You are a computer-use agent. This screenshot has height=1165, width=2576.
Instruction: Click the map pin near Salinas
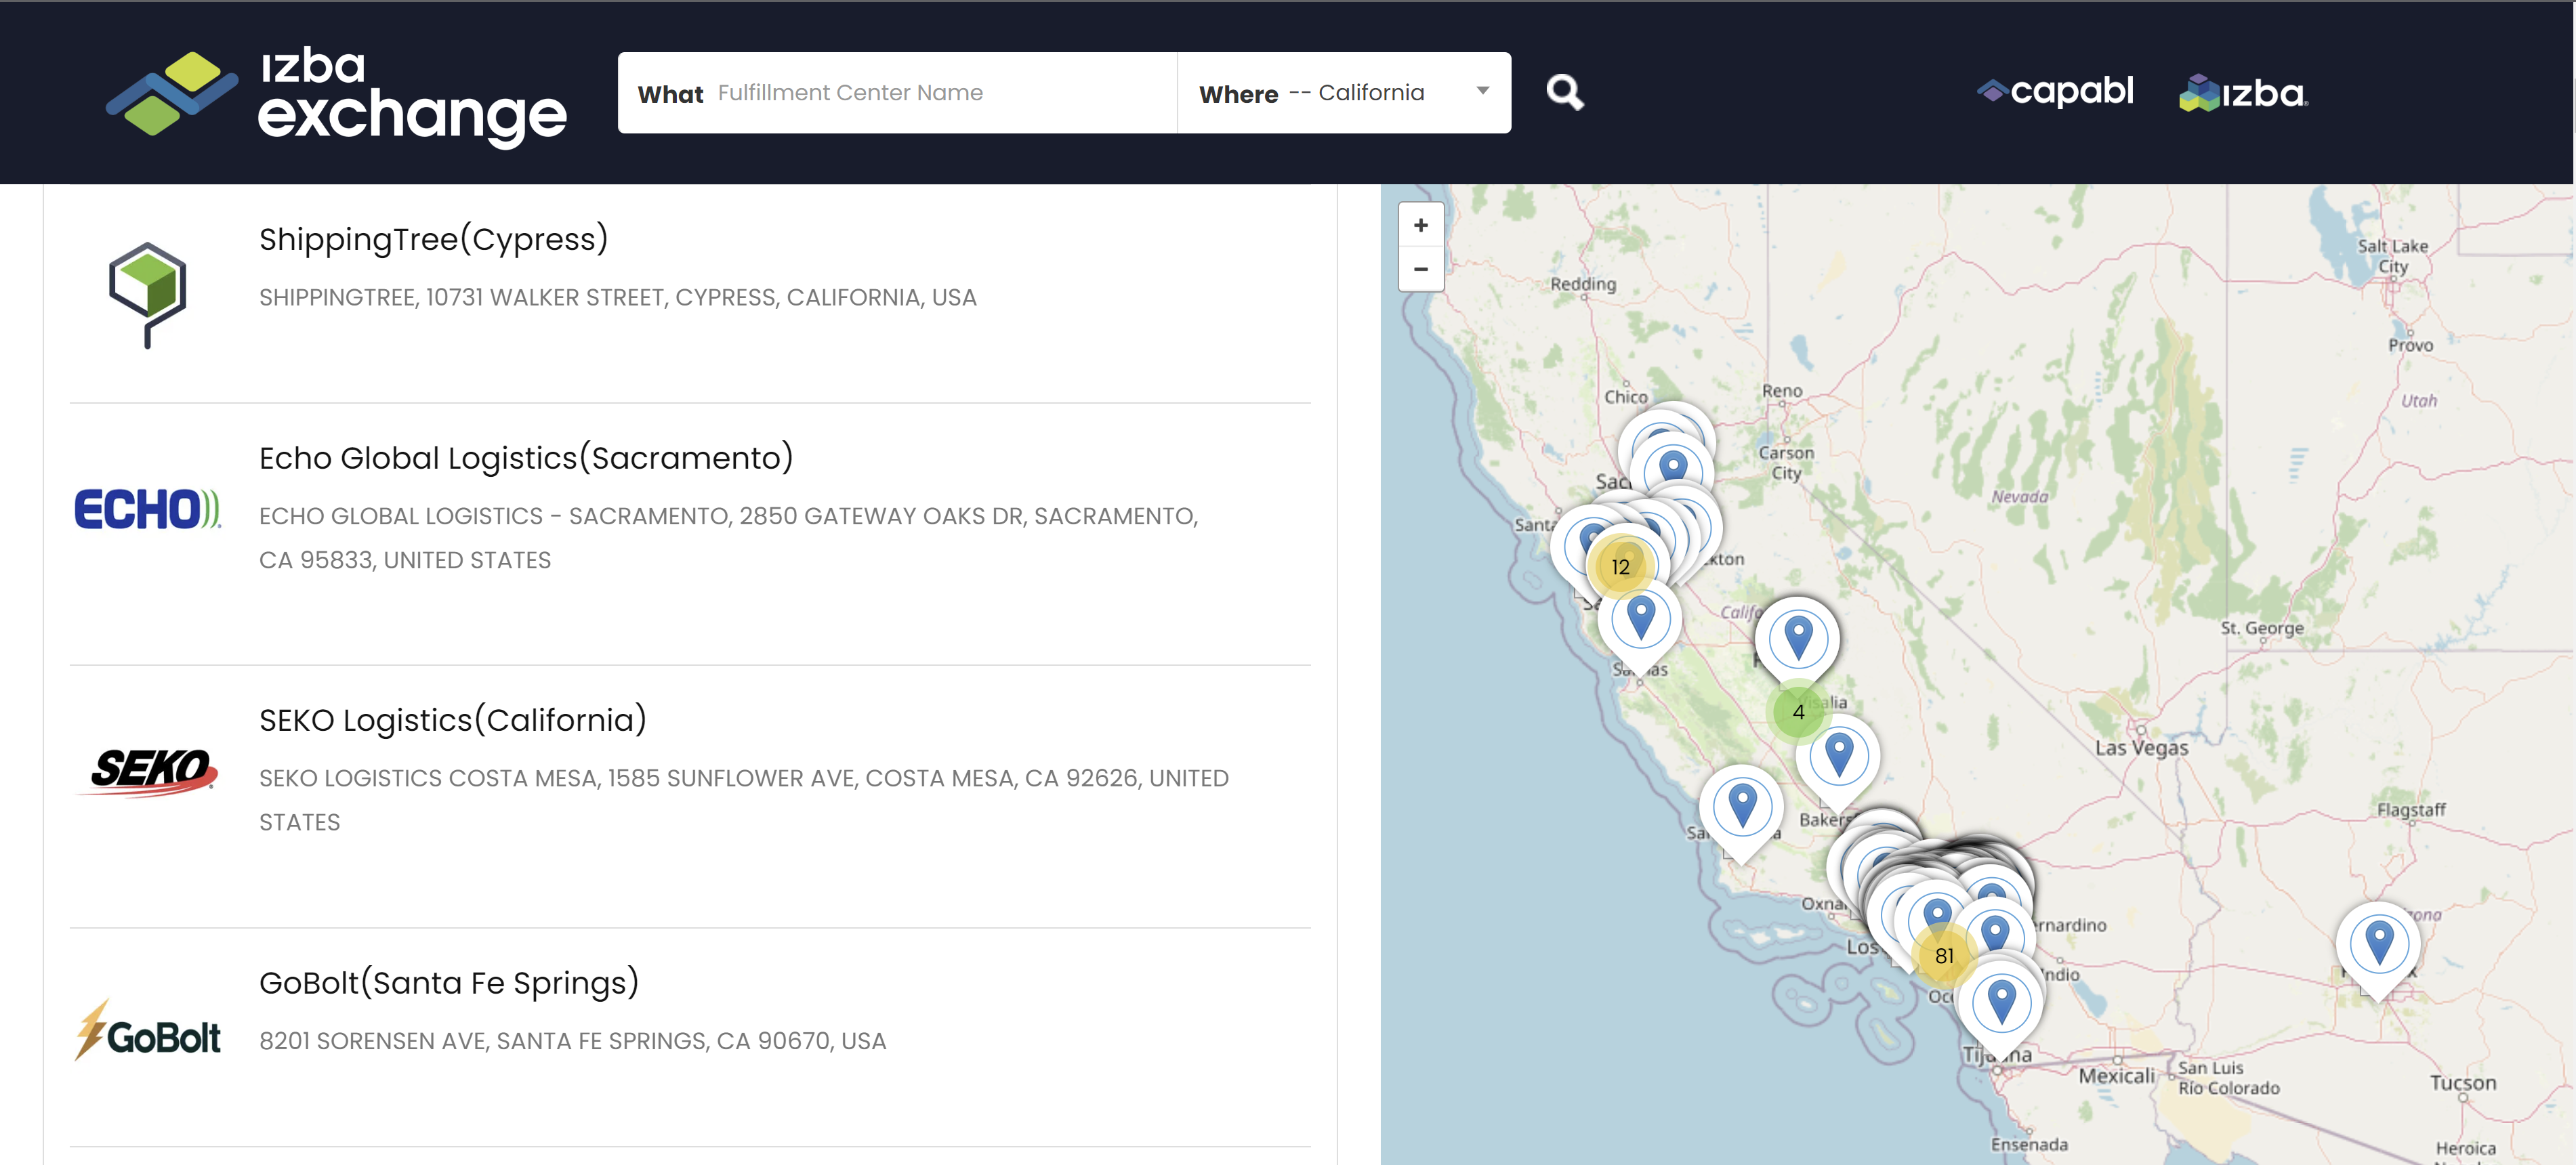click(x=1640, y=621)
